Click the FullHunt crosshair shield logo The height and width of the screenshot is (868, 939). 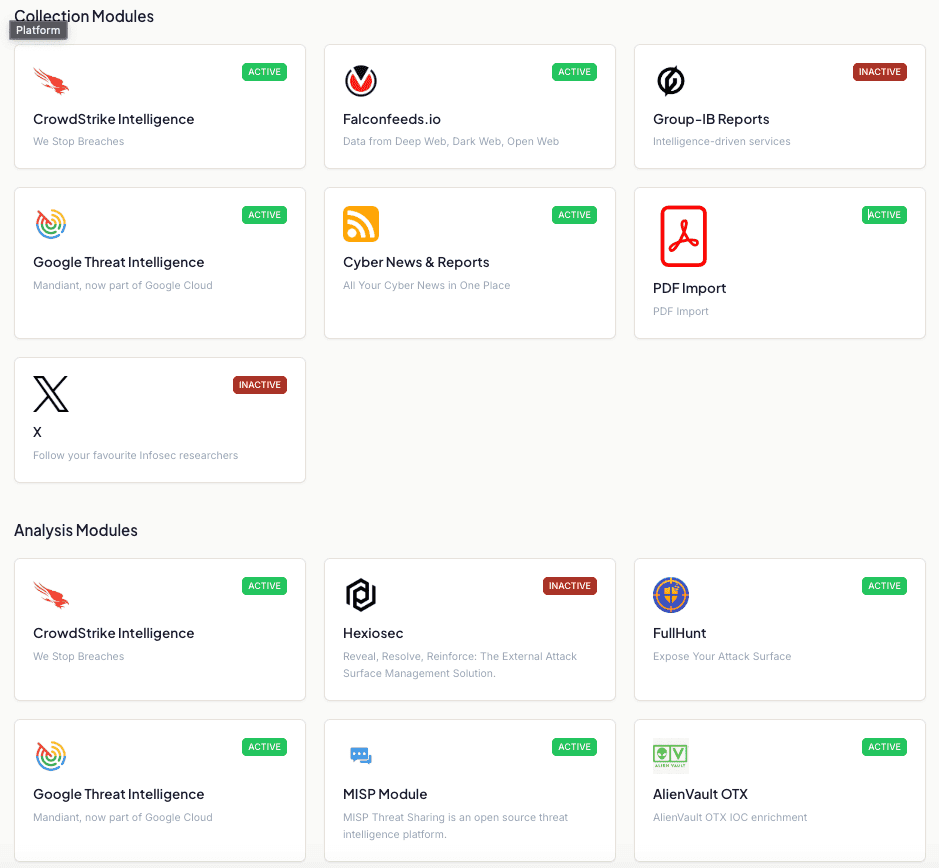[x=671, y=595]
